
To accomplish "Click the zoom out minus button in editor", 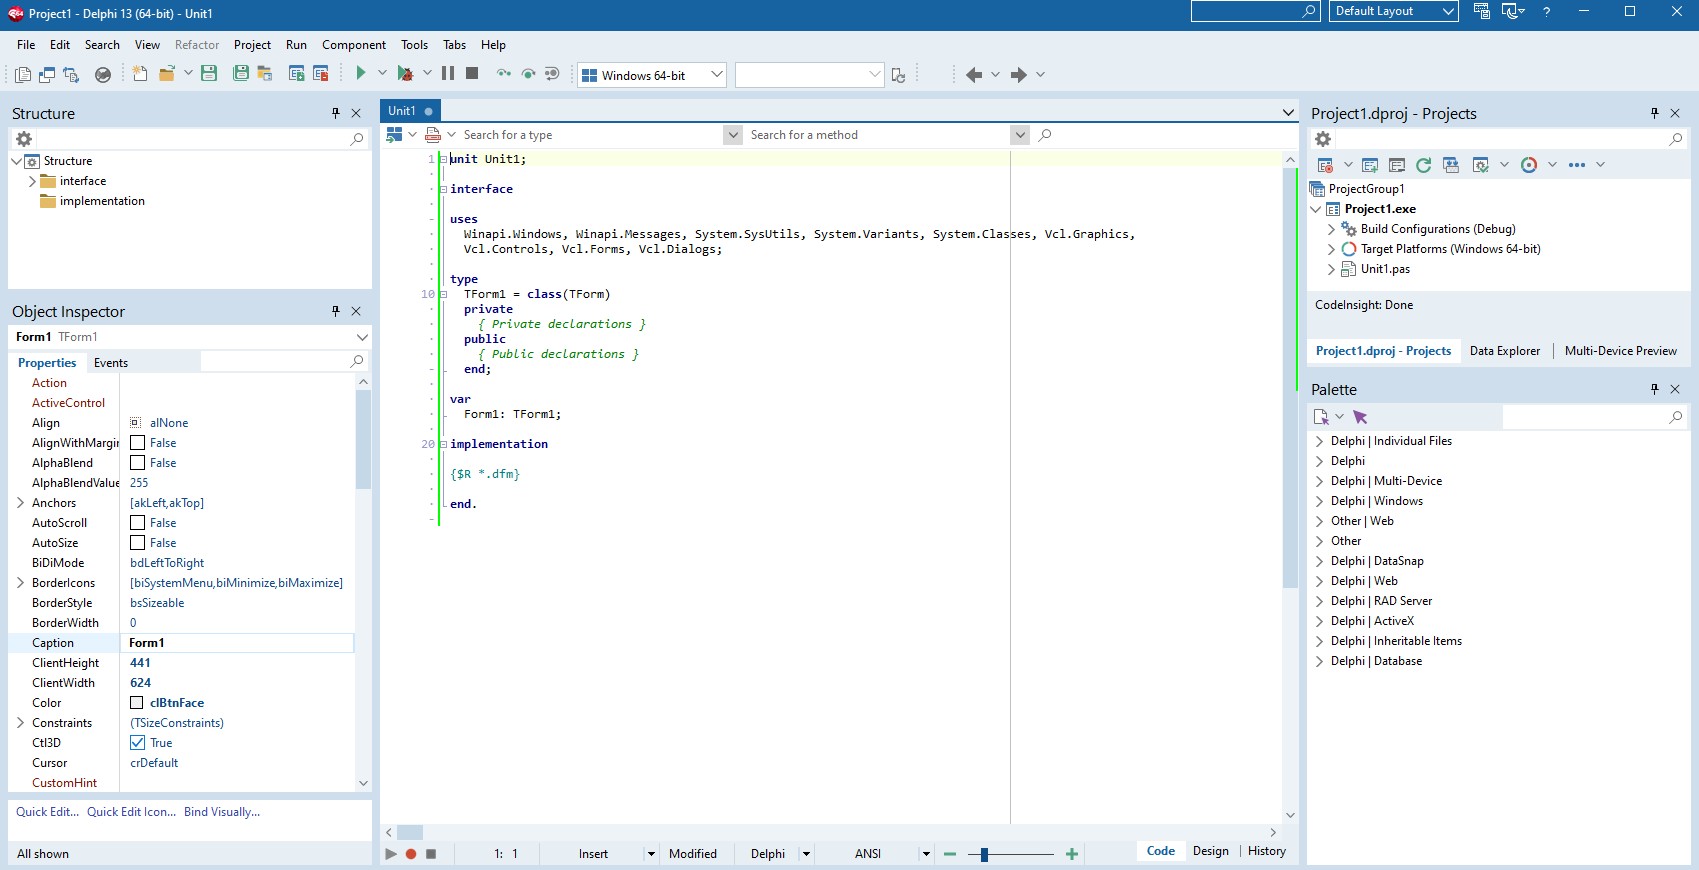I will point(950,854).
